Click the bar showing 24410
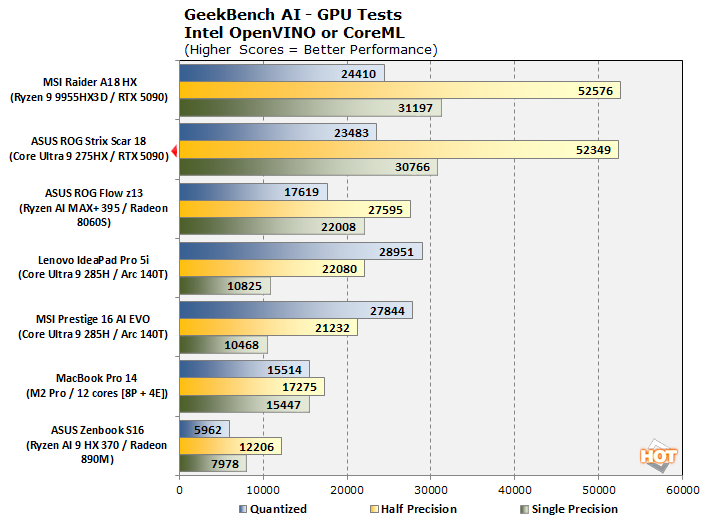708x523 pixels. pos(282,73)
